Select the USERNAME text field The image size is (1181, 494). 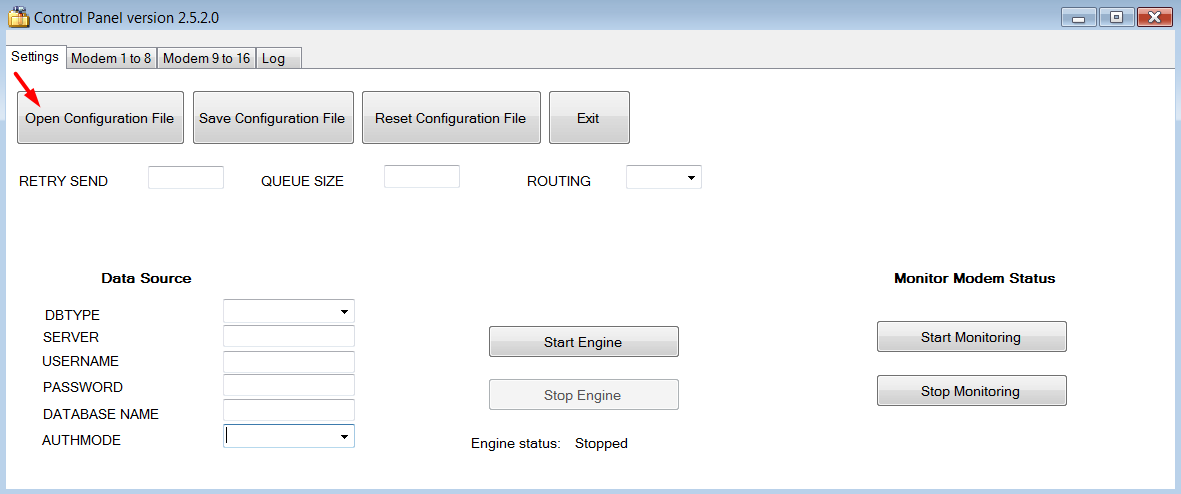tap(288, 361)
